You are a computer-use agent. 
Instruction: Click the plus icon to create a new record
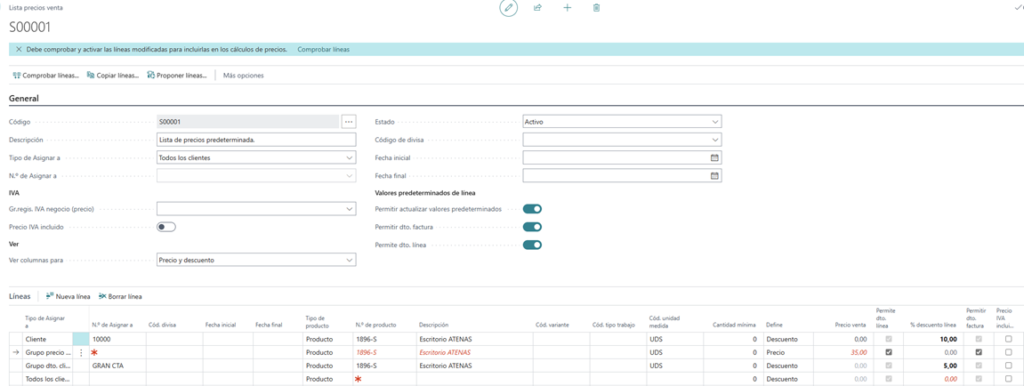tap(567, 8)
